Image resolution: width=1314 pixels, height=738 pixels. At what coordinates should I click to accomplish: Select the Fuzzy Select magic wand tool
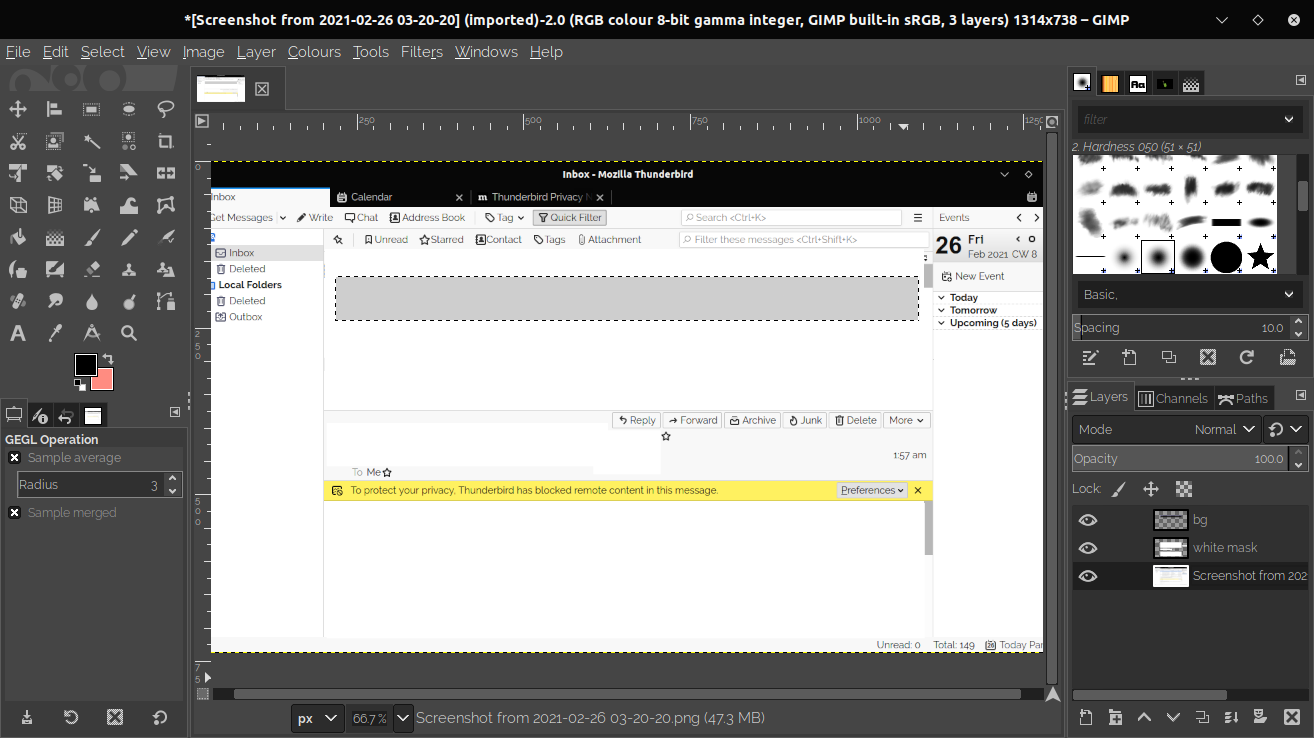point(92,141)
